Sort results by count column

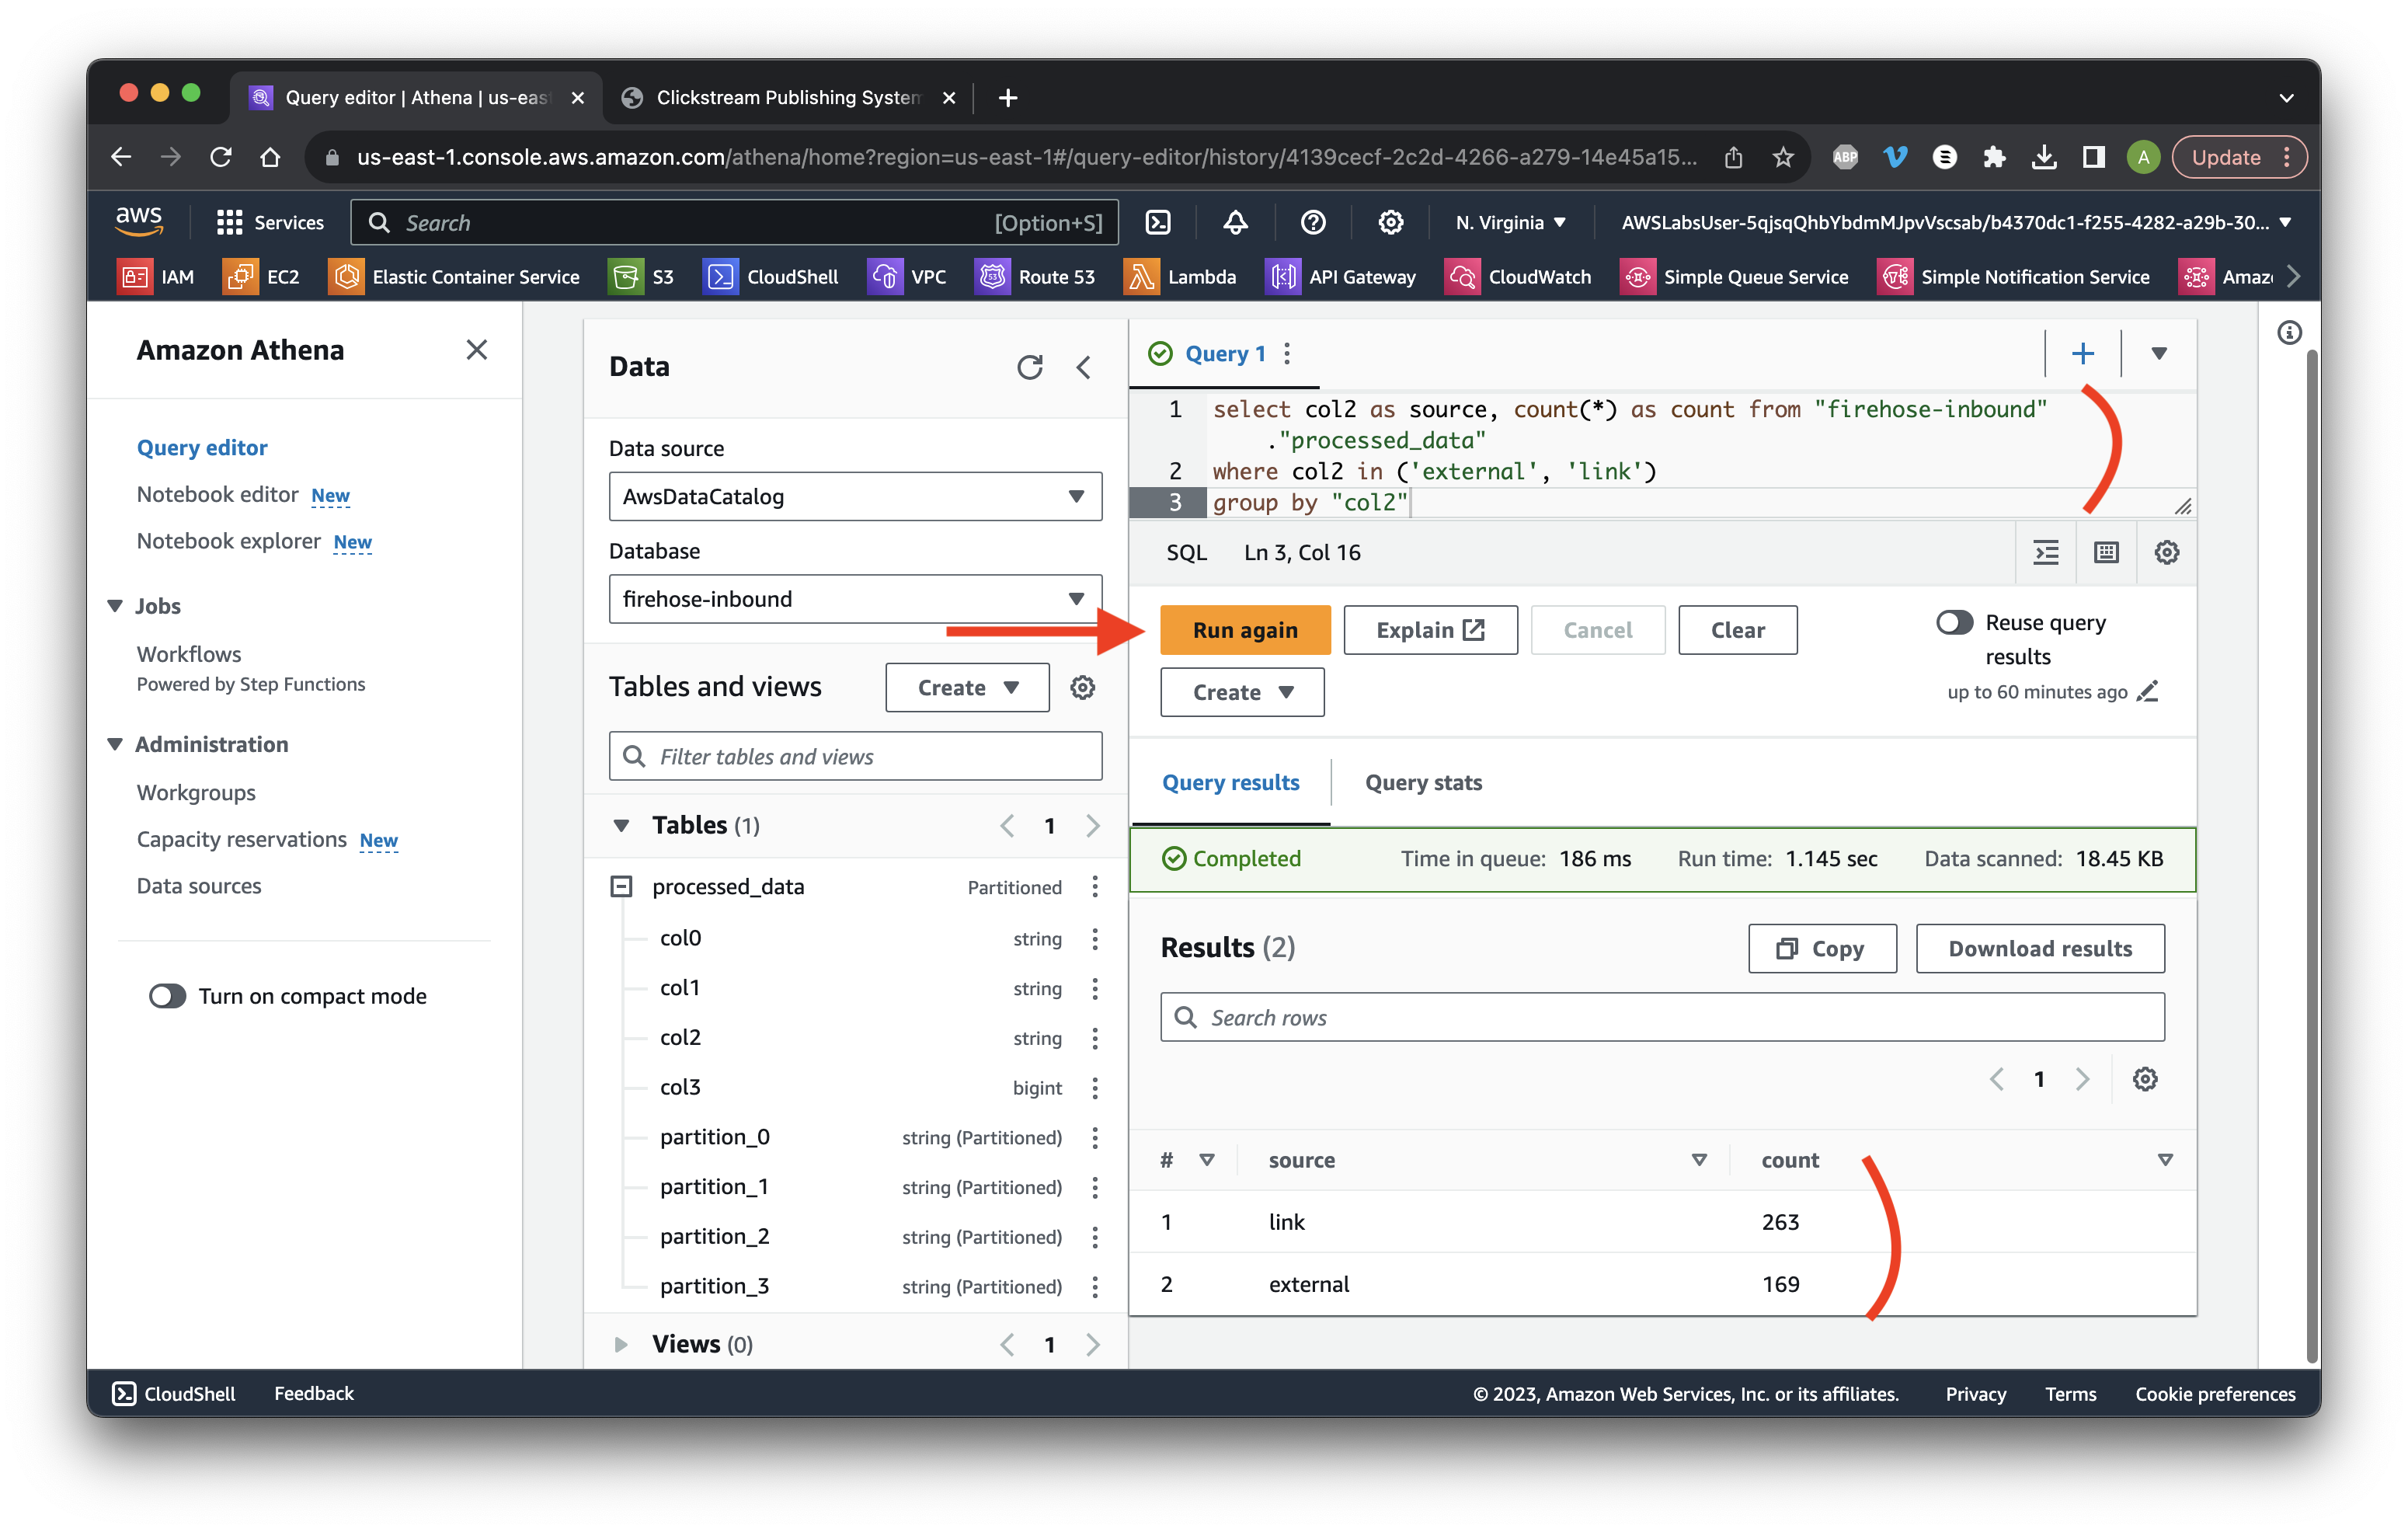[x=2164, y=1160]
